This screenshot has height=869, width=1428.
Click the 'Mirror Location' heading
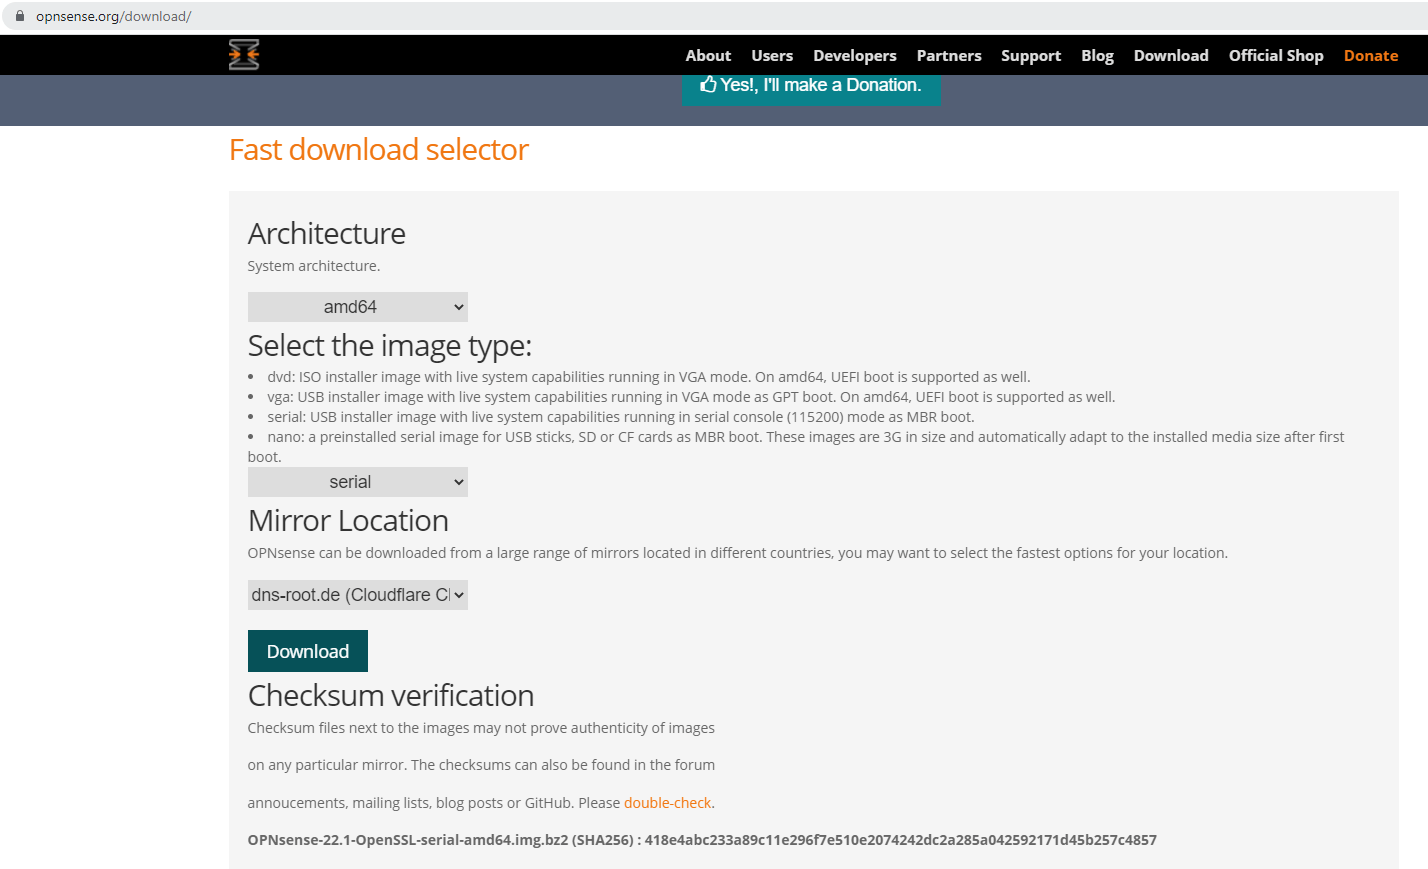348,521
